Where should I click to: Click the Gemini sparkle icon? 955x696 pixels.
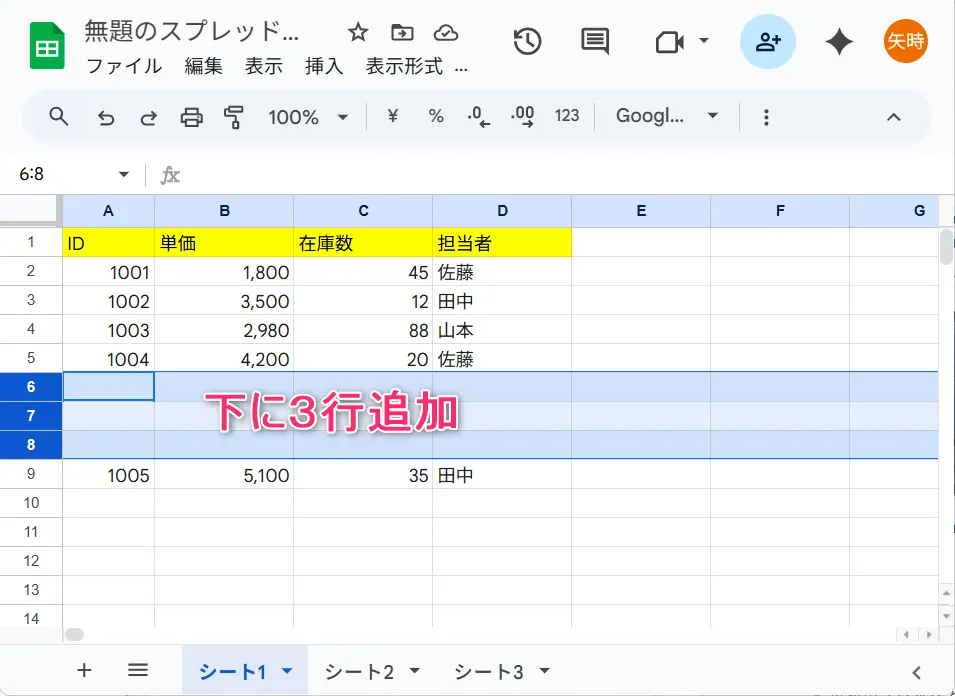pos(839,41)
